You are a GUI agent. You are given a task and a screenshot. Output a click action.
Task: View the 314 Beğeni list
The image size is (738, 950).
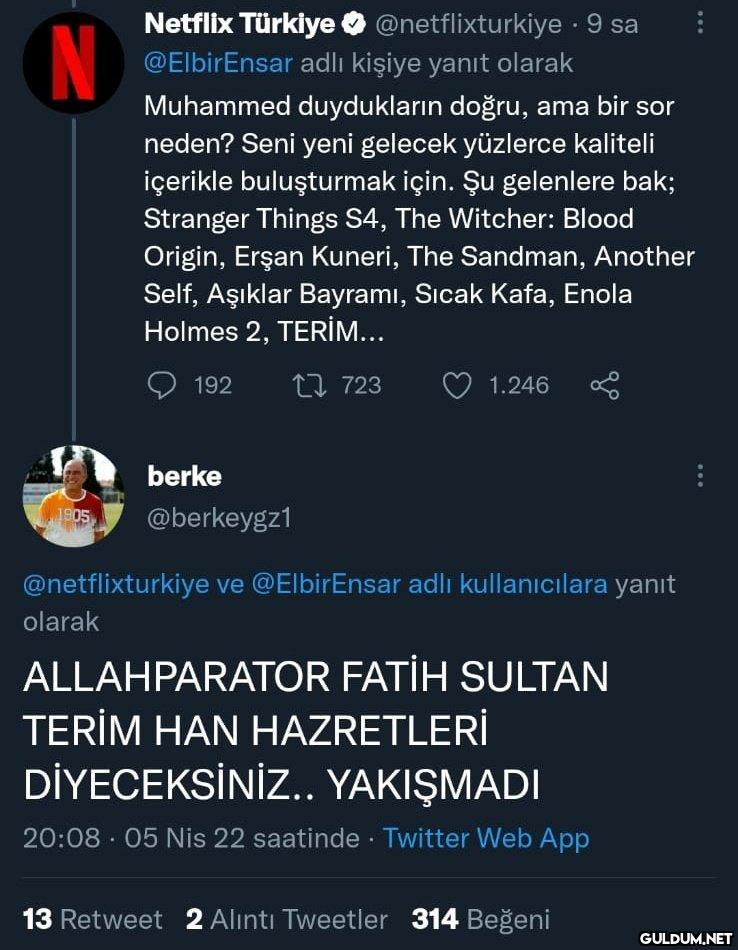click(480, 919)
